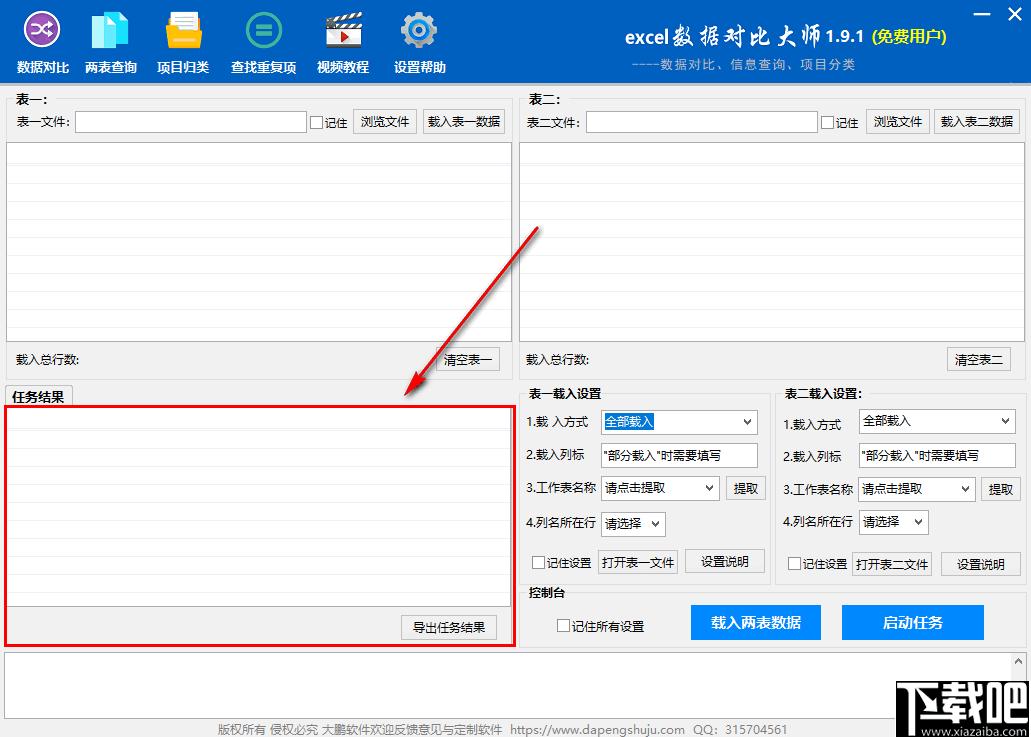Click the 免费用户 label
Screen dimensions: 1031x737
coord(909,36)
